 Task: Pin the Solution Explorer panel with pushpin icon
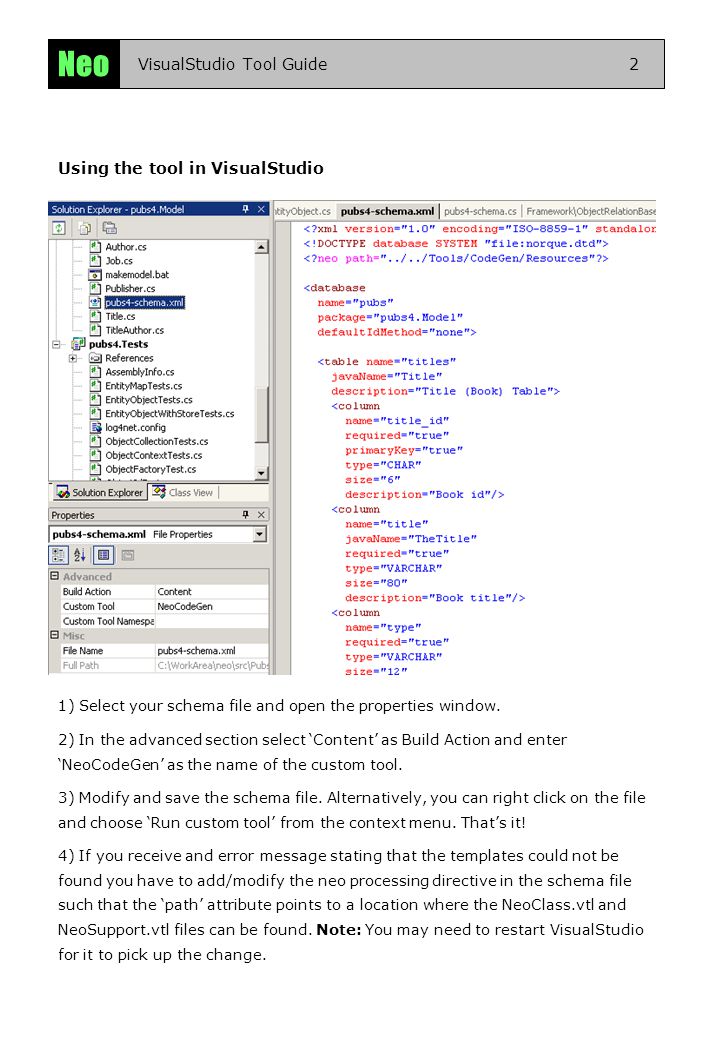pos(245,209)
